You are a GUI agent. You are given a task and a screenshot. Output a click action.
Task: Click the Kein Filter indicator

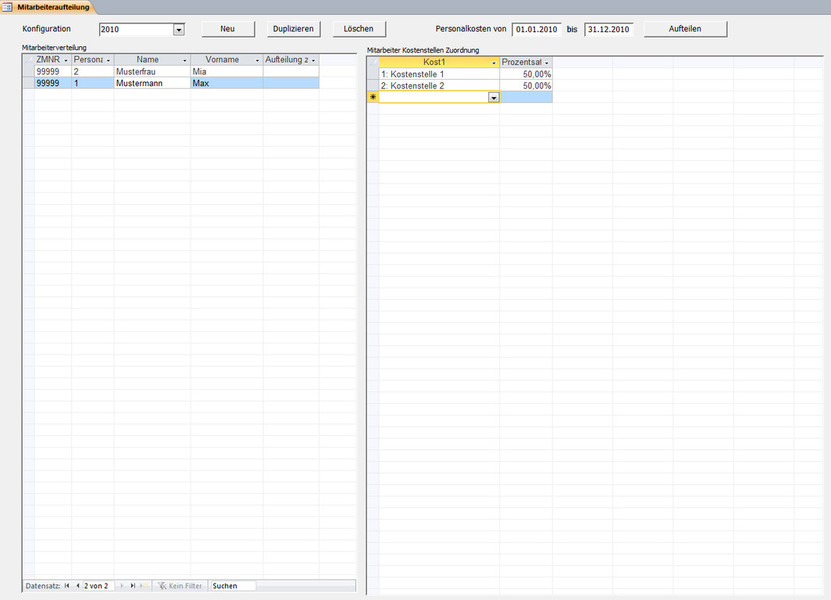coord(180,586)
